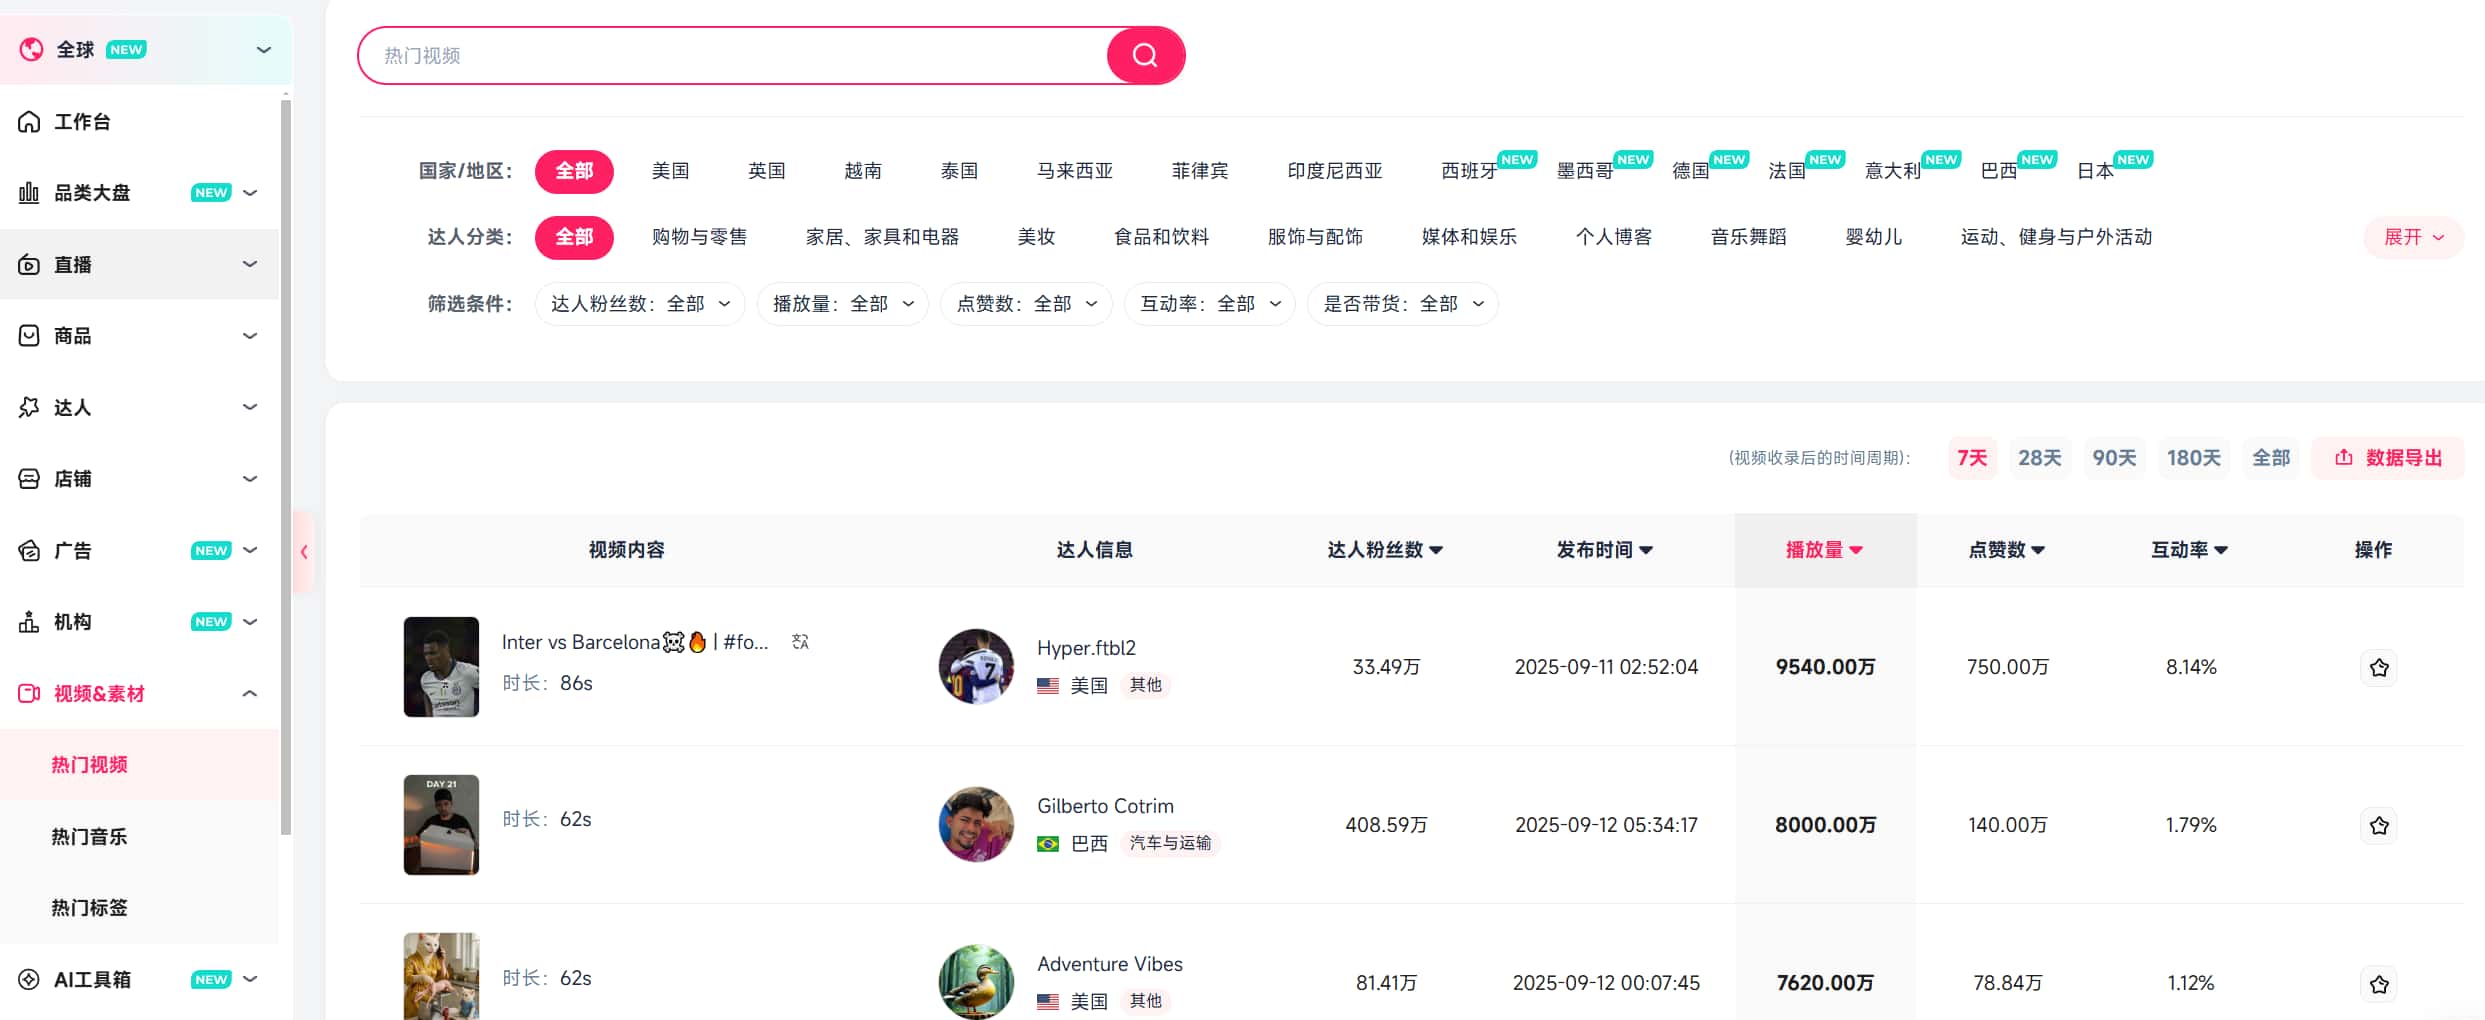Open the 达人粉丝数 filter dropdown
2485x1020 pixels.
tap(639, 304)
